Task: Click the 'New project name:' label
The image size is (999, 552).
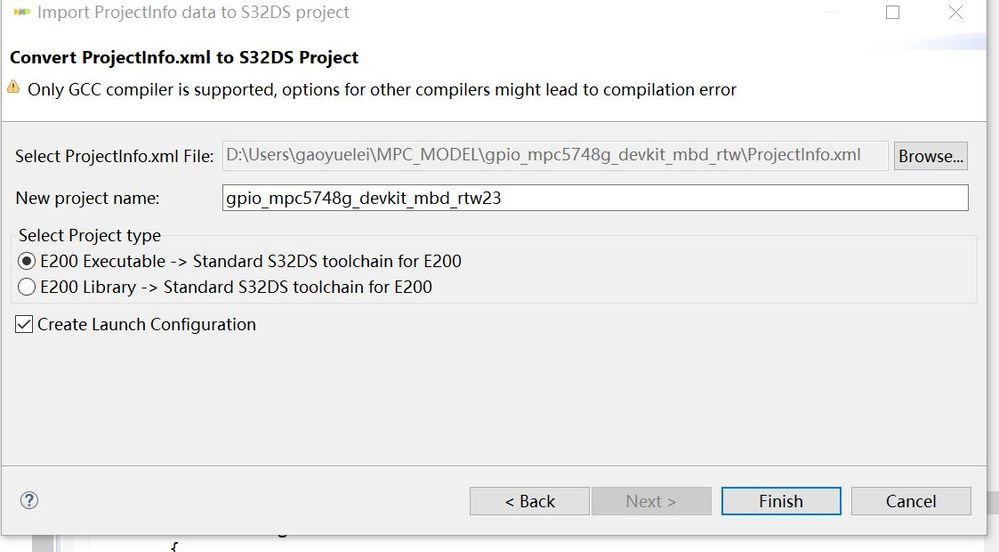Action: 87,198
